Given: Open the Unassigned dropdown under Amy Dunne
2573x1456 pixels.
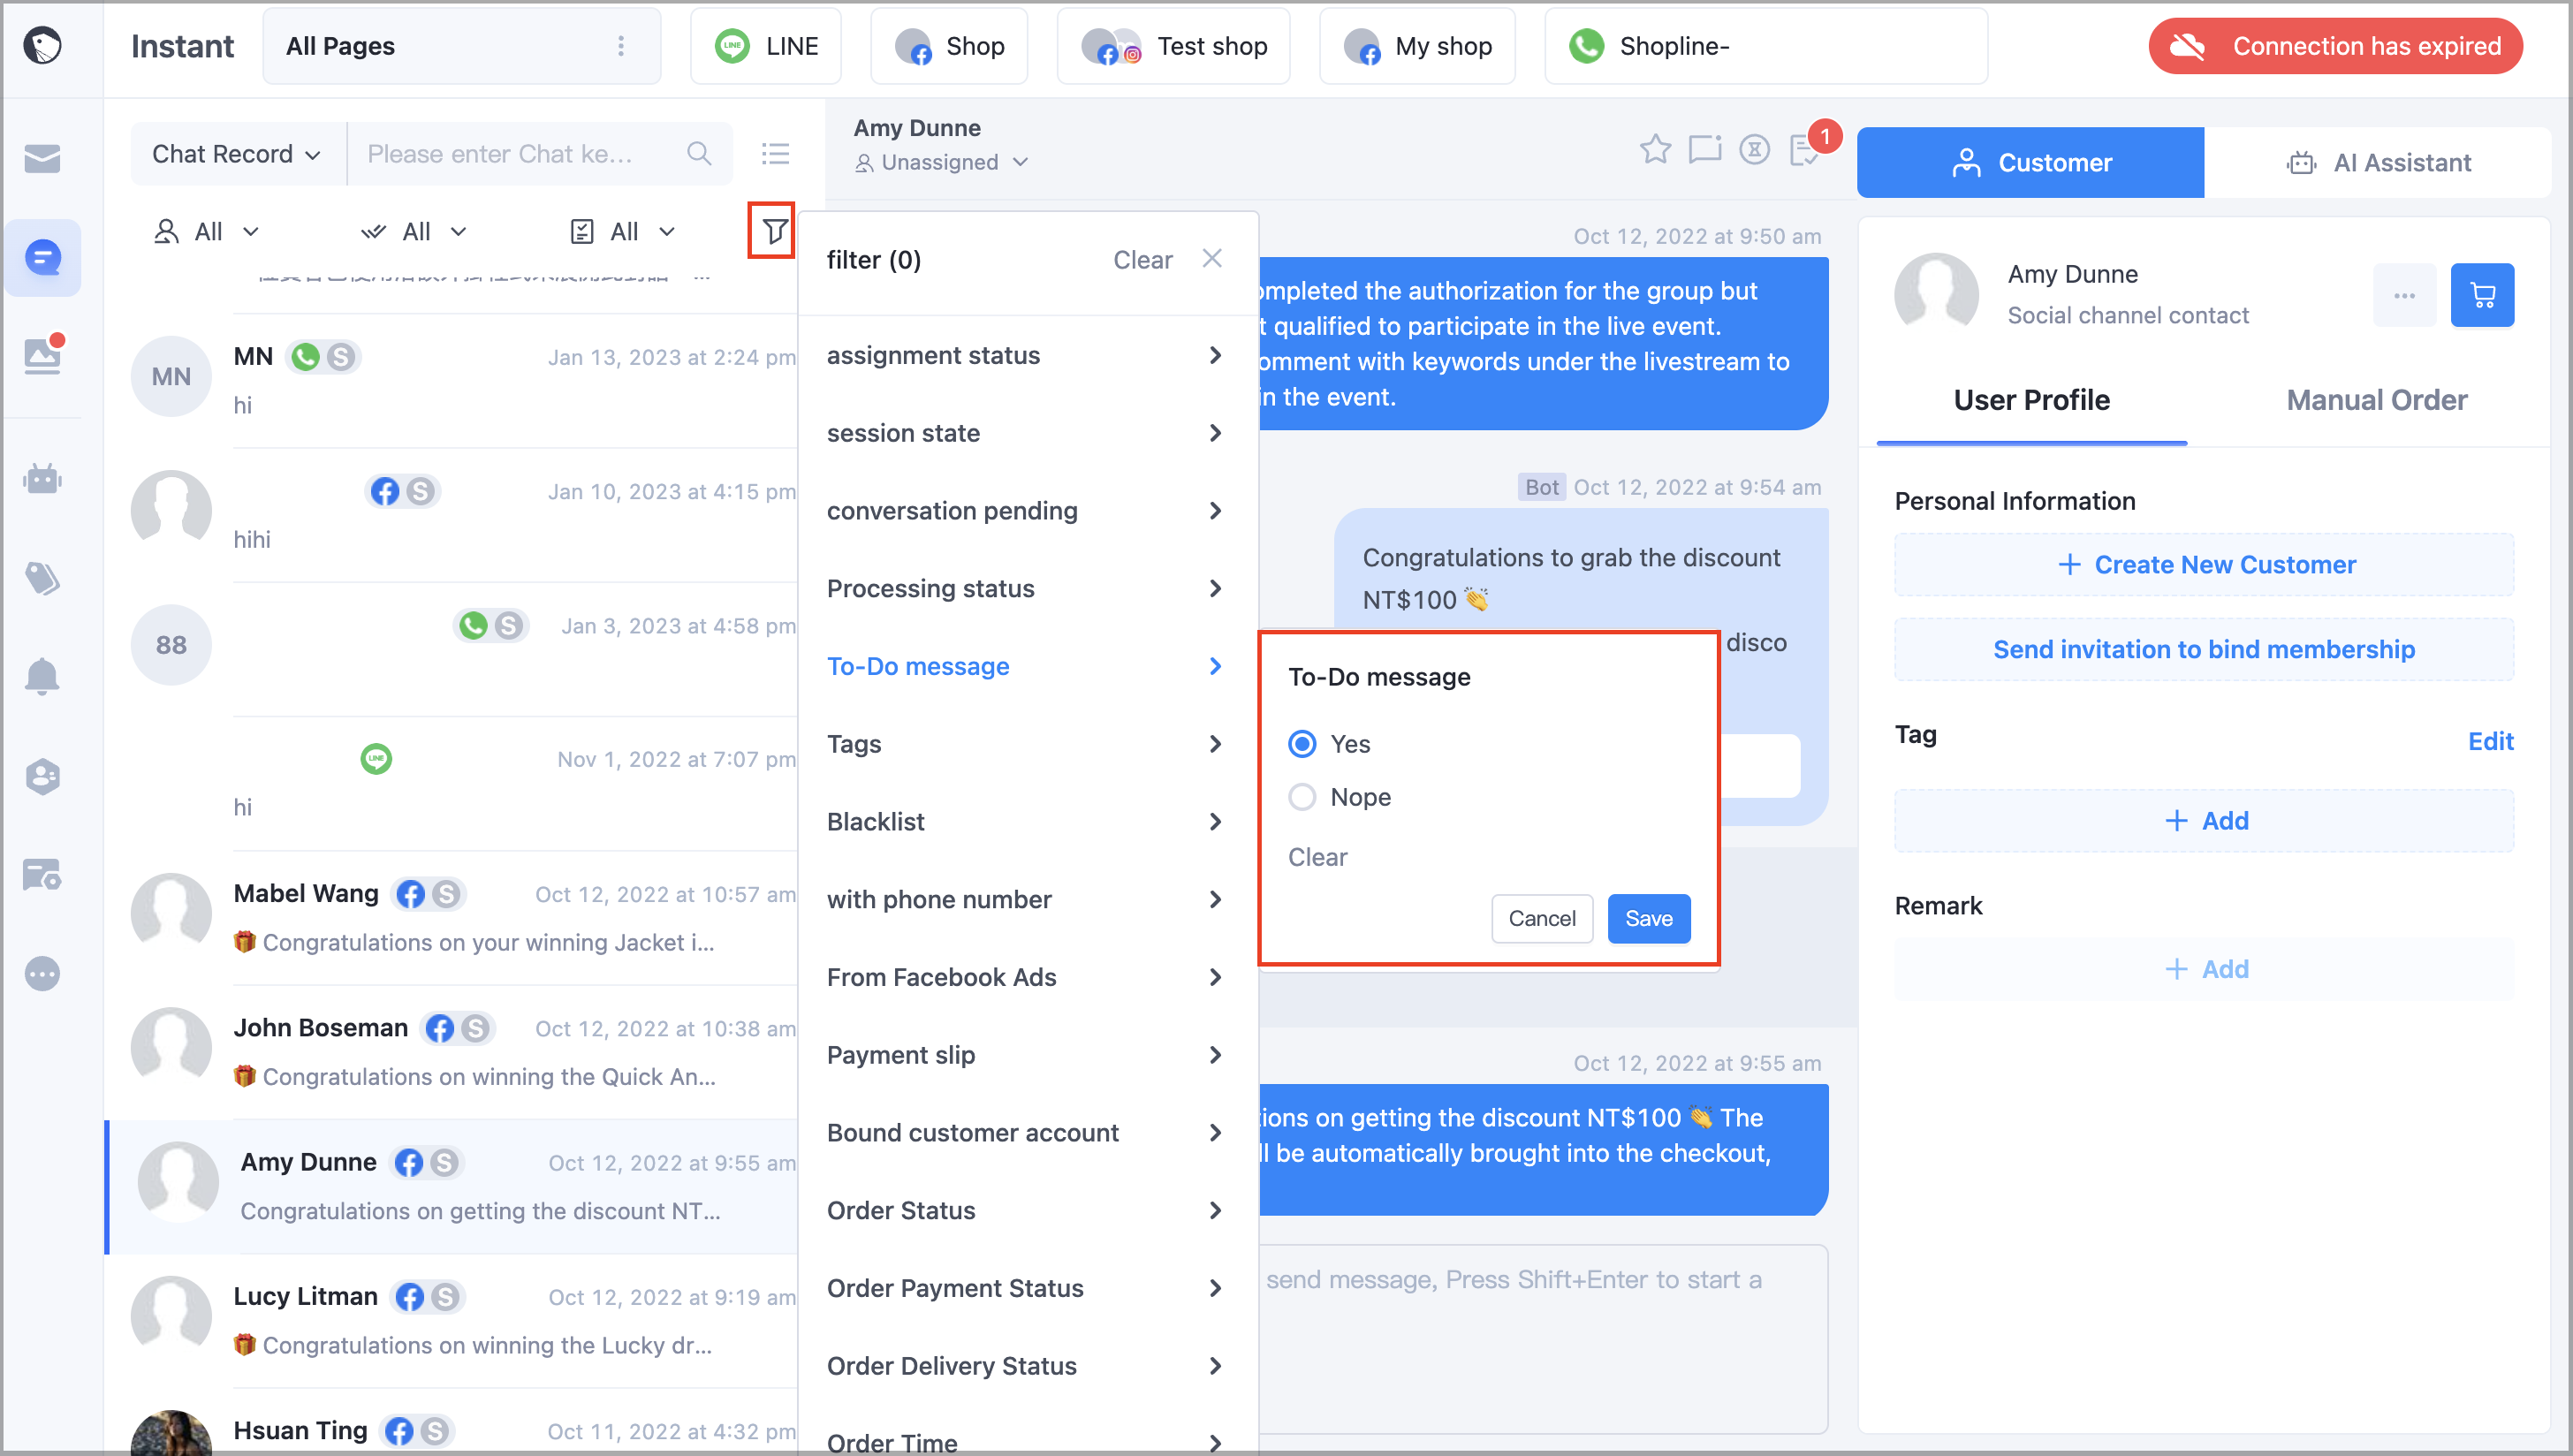Looking at the screenshot, I should click(941, 162).
